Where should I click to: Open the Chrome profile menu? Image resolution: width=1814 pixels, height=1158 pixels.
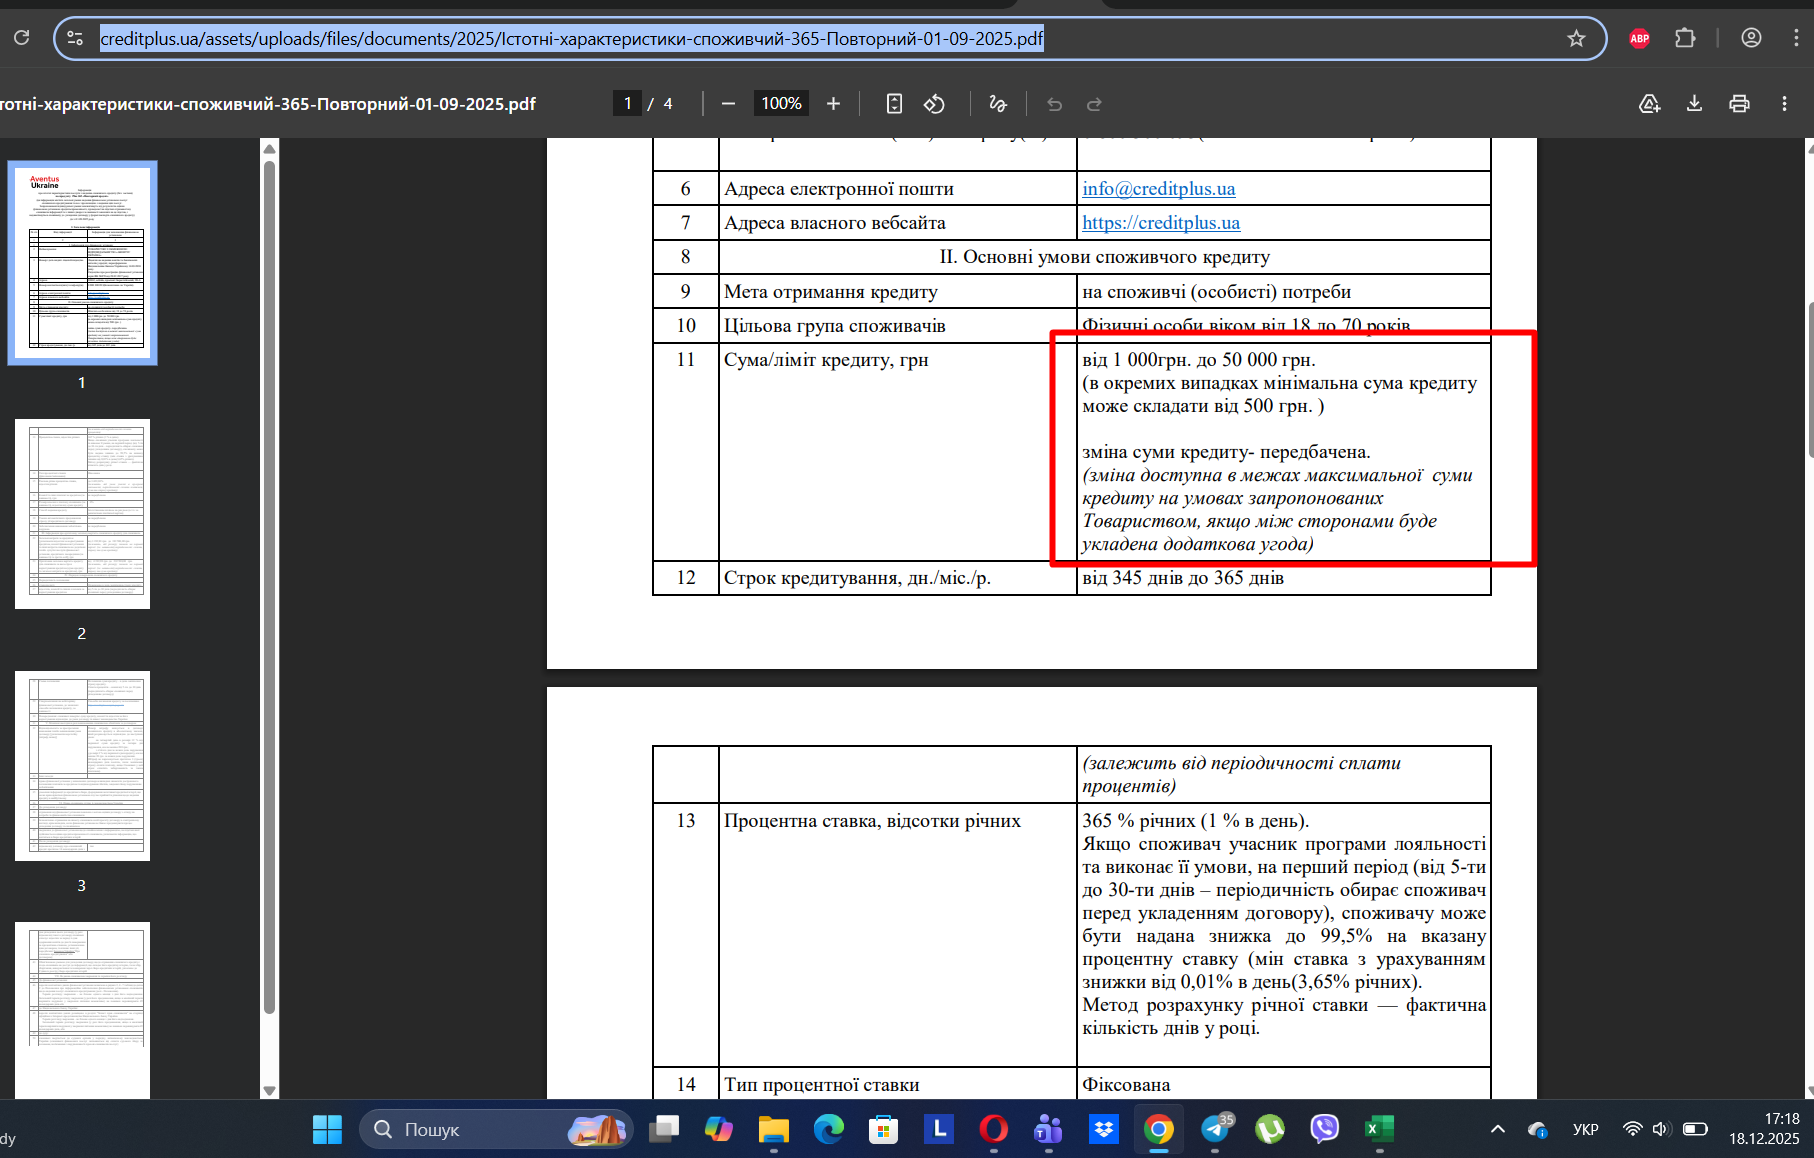pyautogui.click(x=1751, y=38)
